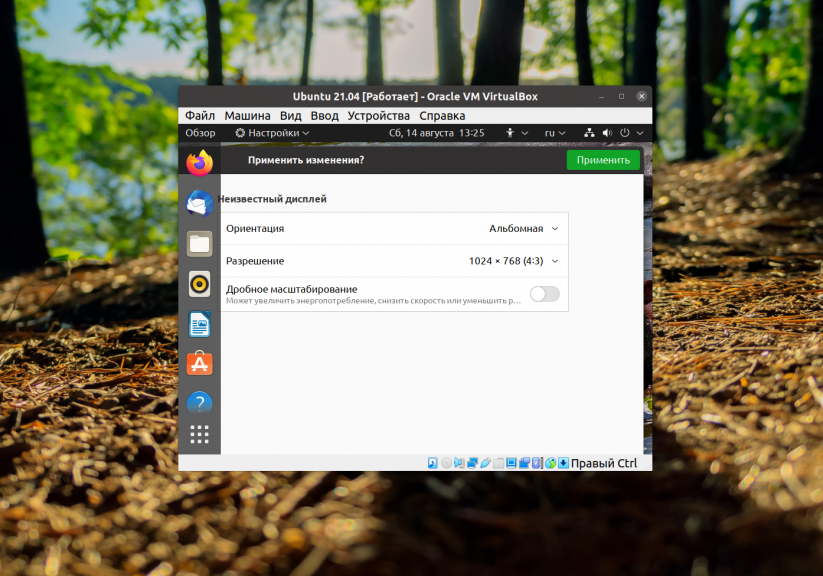The image size is (823, 576).
Task: Click the hard disk activity status icon
Action: 432,463
